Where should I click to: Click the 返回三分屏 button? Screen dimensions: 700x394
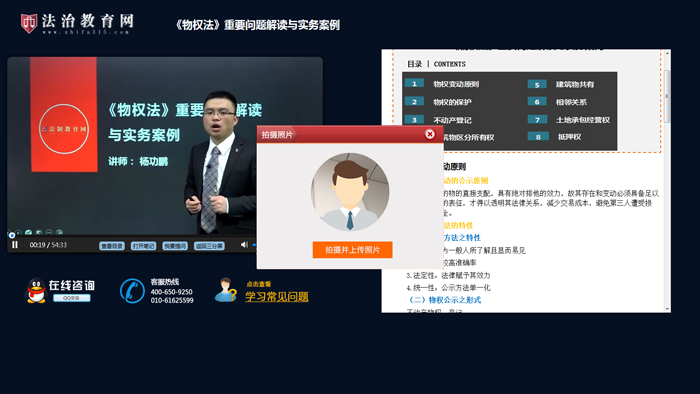[209, 246]
